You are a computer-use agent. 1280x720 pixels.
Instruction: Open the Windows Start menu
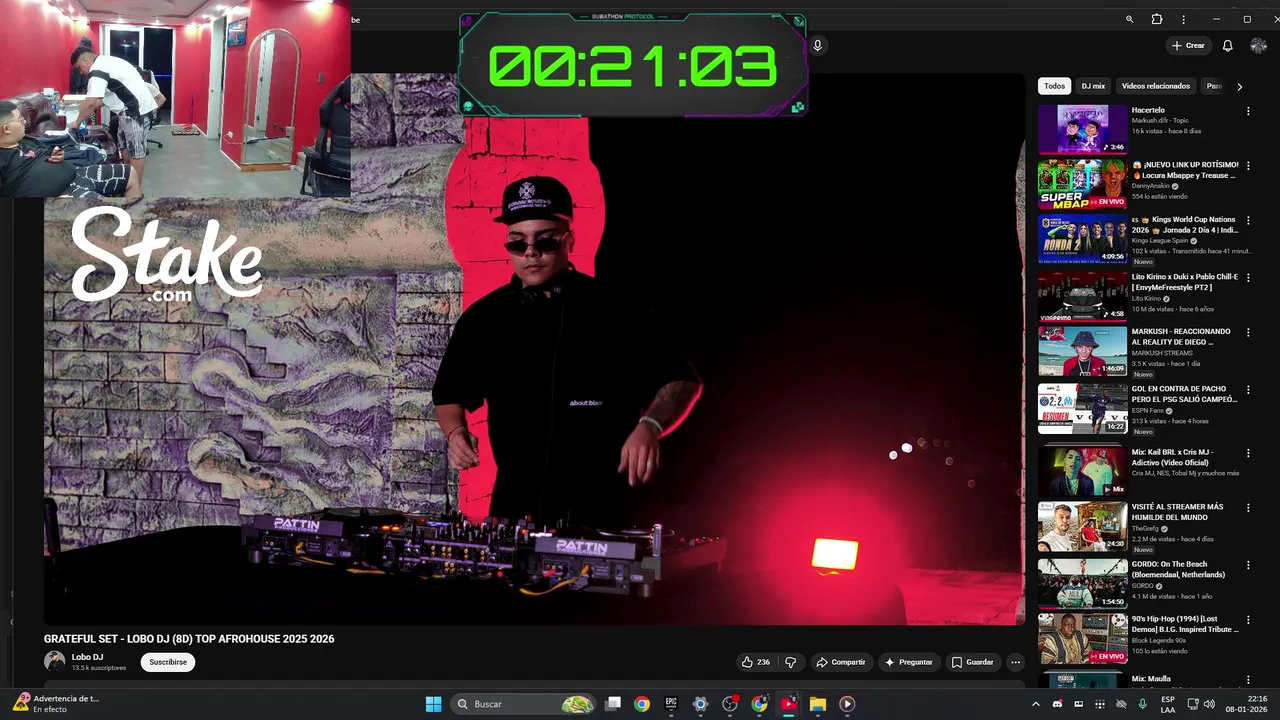click(x=433, y=704)
